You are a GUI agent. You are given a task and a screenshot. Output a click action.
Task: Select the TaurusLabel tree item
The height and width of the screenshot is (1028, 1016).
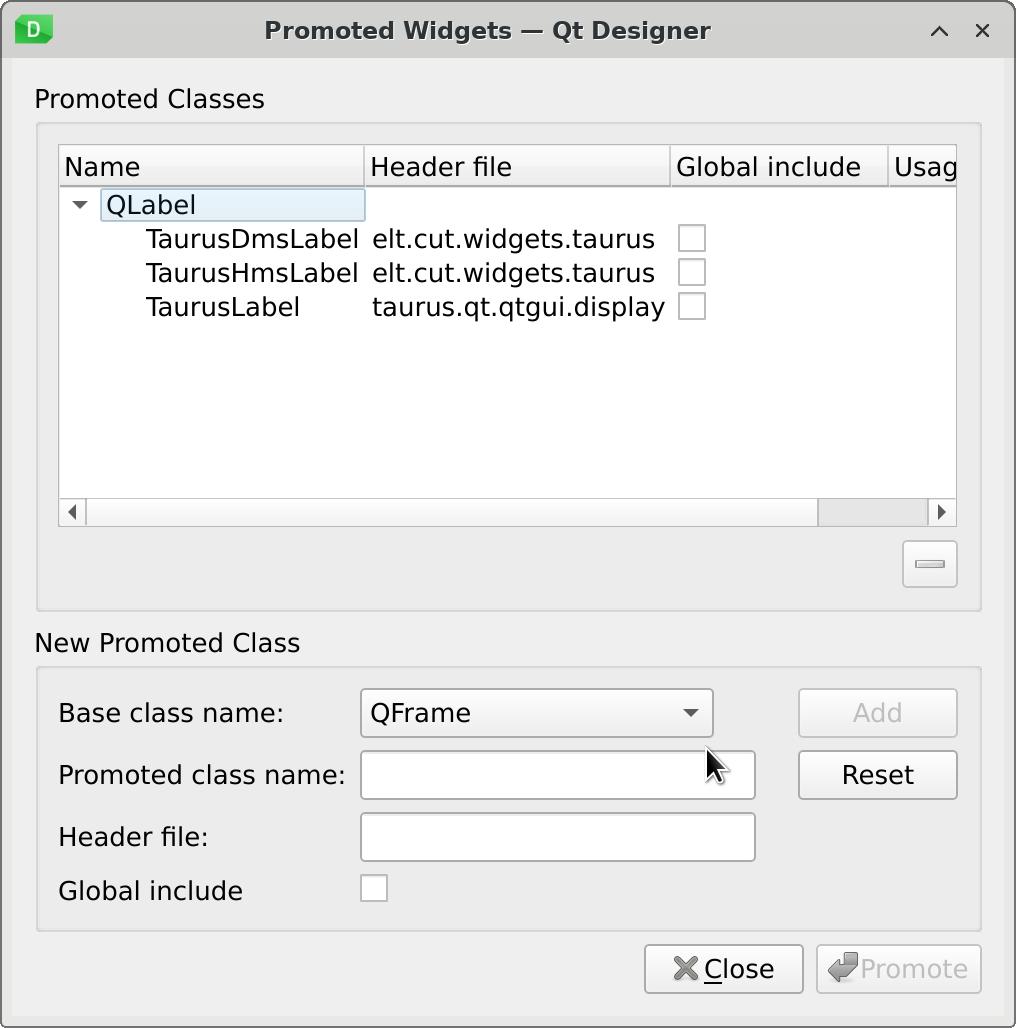[224, 306]
